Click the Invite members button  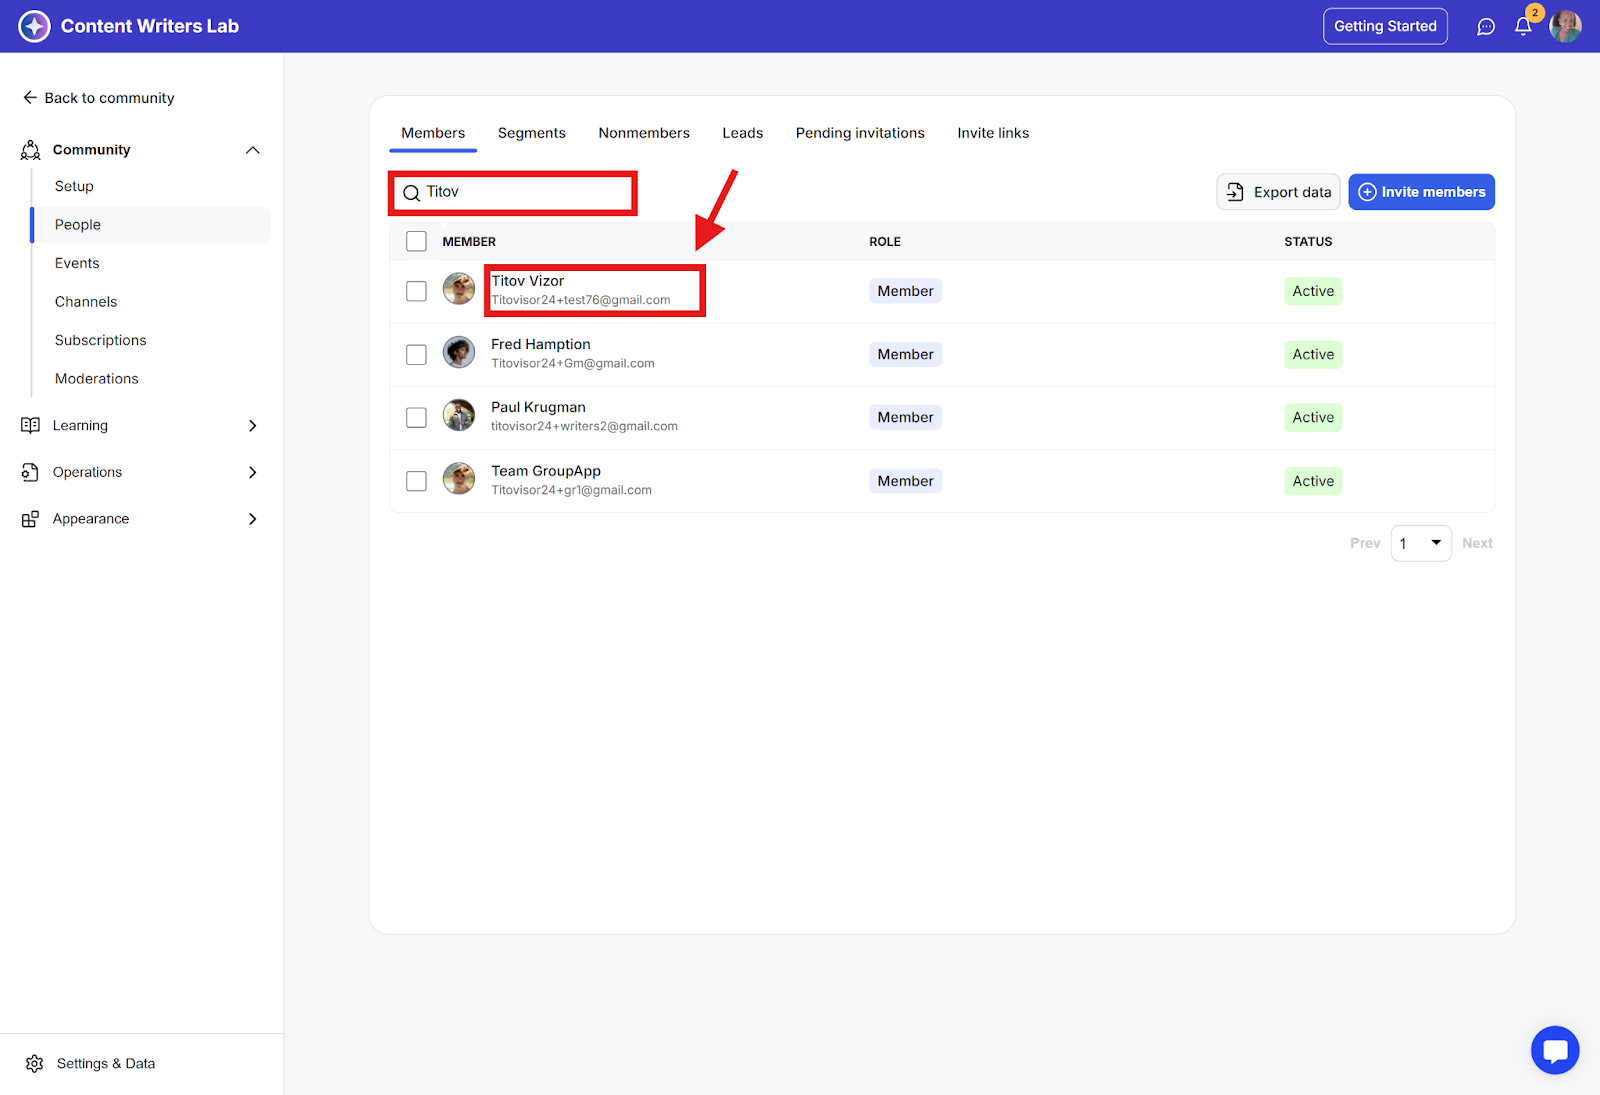pos(1421,192)
